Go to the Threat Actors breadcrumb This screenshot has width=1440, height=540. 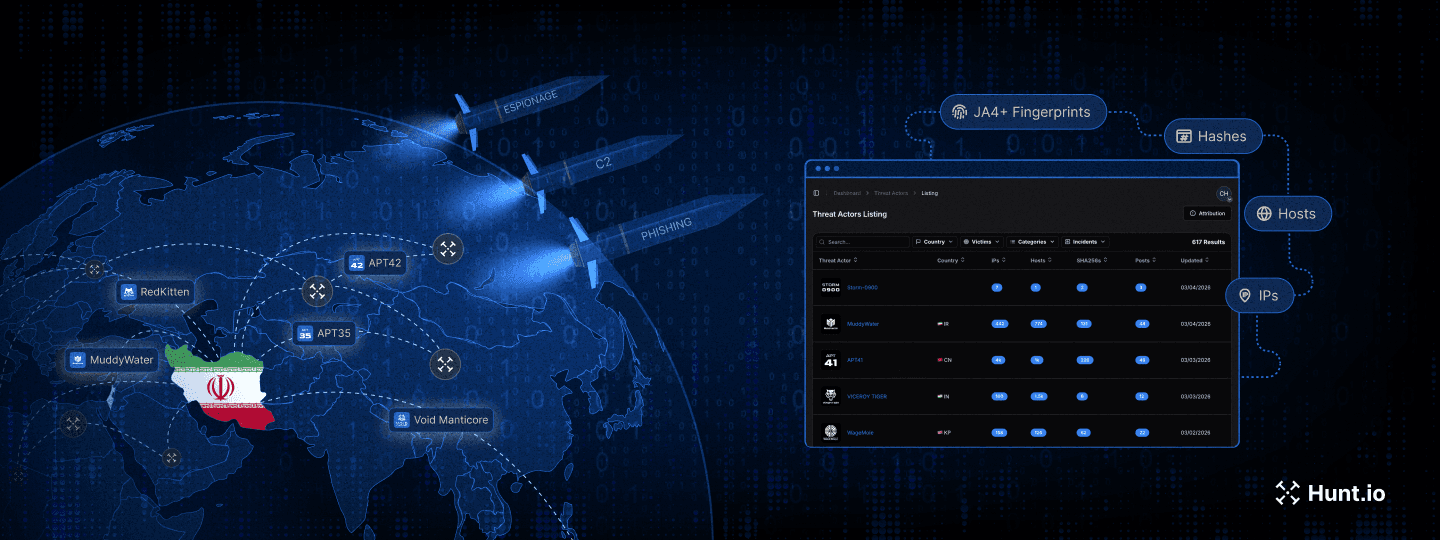tap(891, 193)
